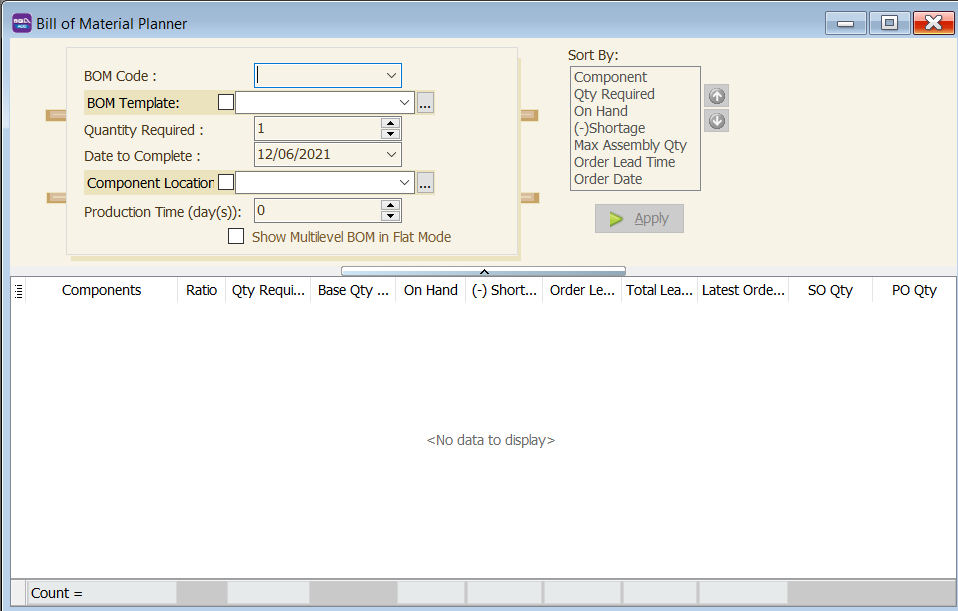Open Component Location browse ellipsis button

pos(425,182)
